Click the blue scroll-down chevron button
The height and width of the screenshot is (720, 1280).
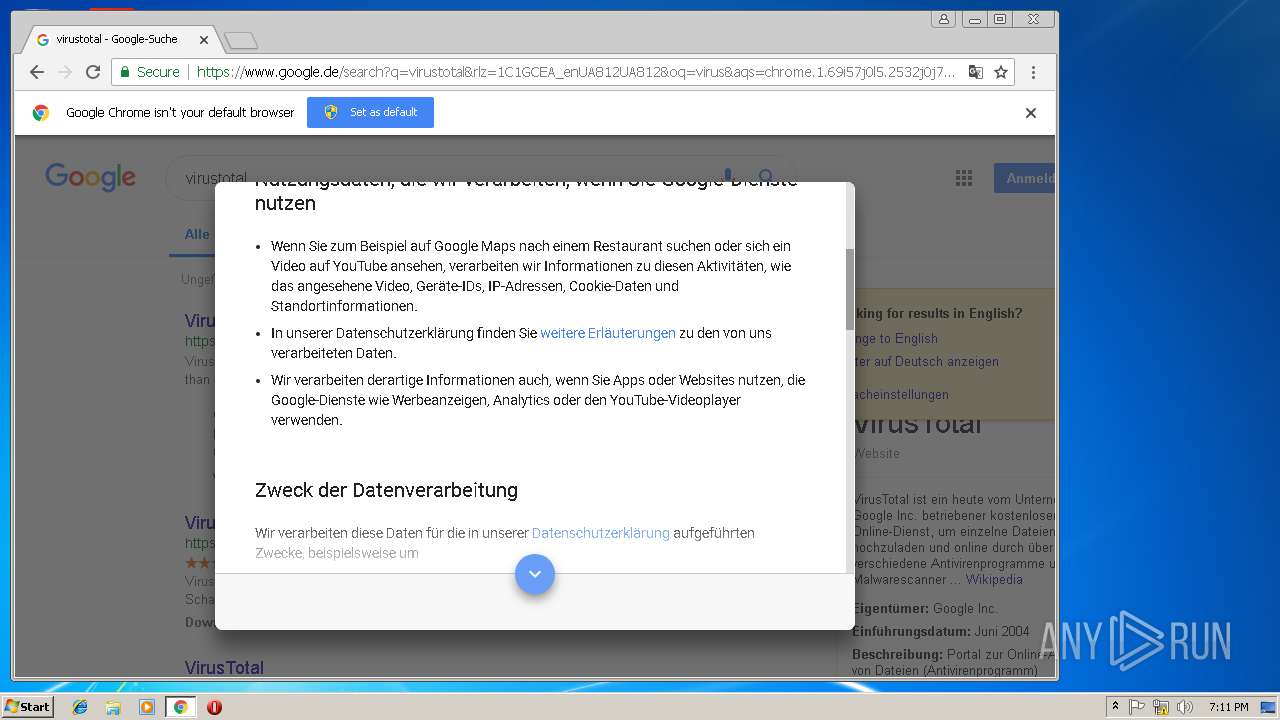click(535, 574)
